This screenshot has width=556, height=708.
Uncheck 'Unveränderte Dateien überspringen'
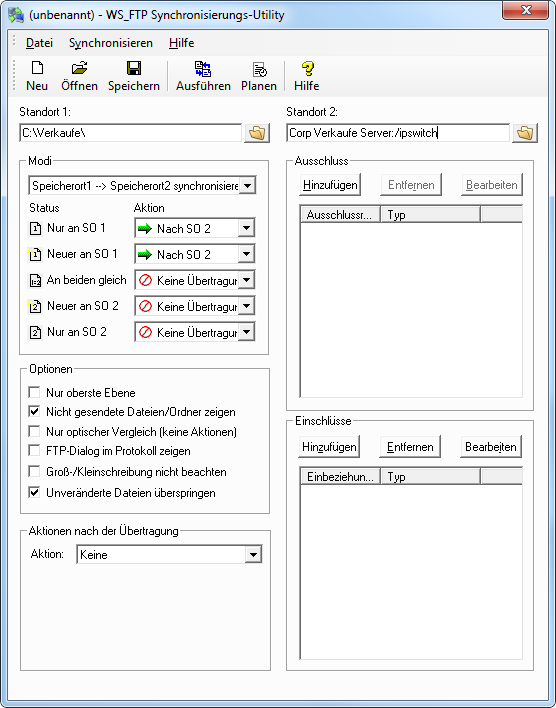34,492
